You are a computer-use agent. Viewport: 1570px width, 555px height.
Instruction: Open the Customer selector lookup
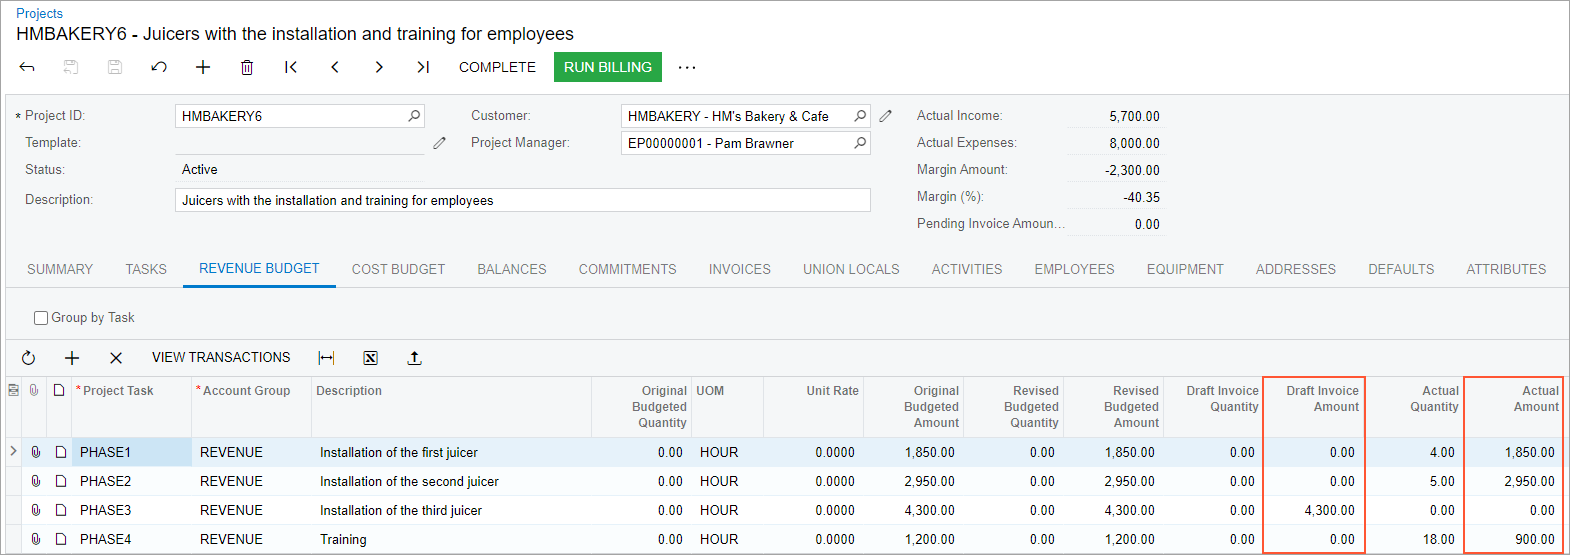click(860, 116)
